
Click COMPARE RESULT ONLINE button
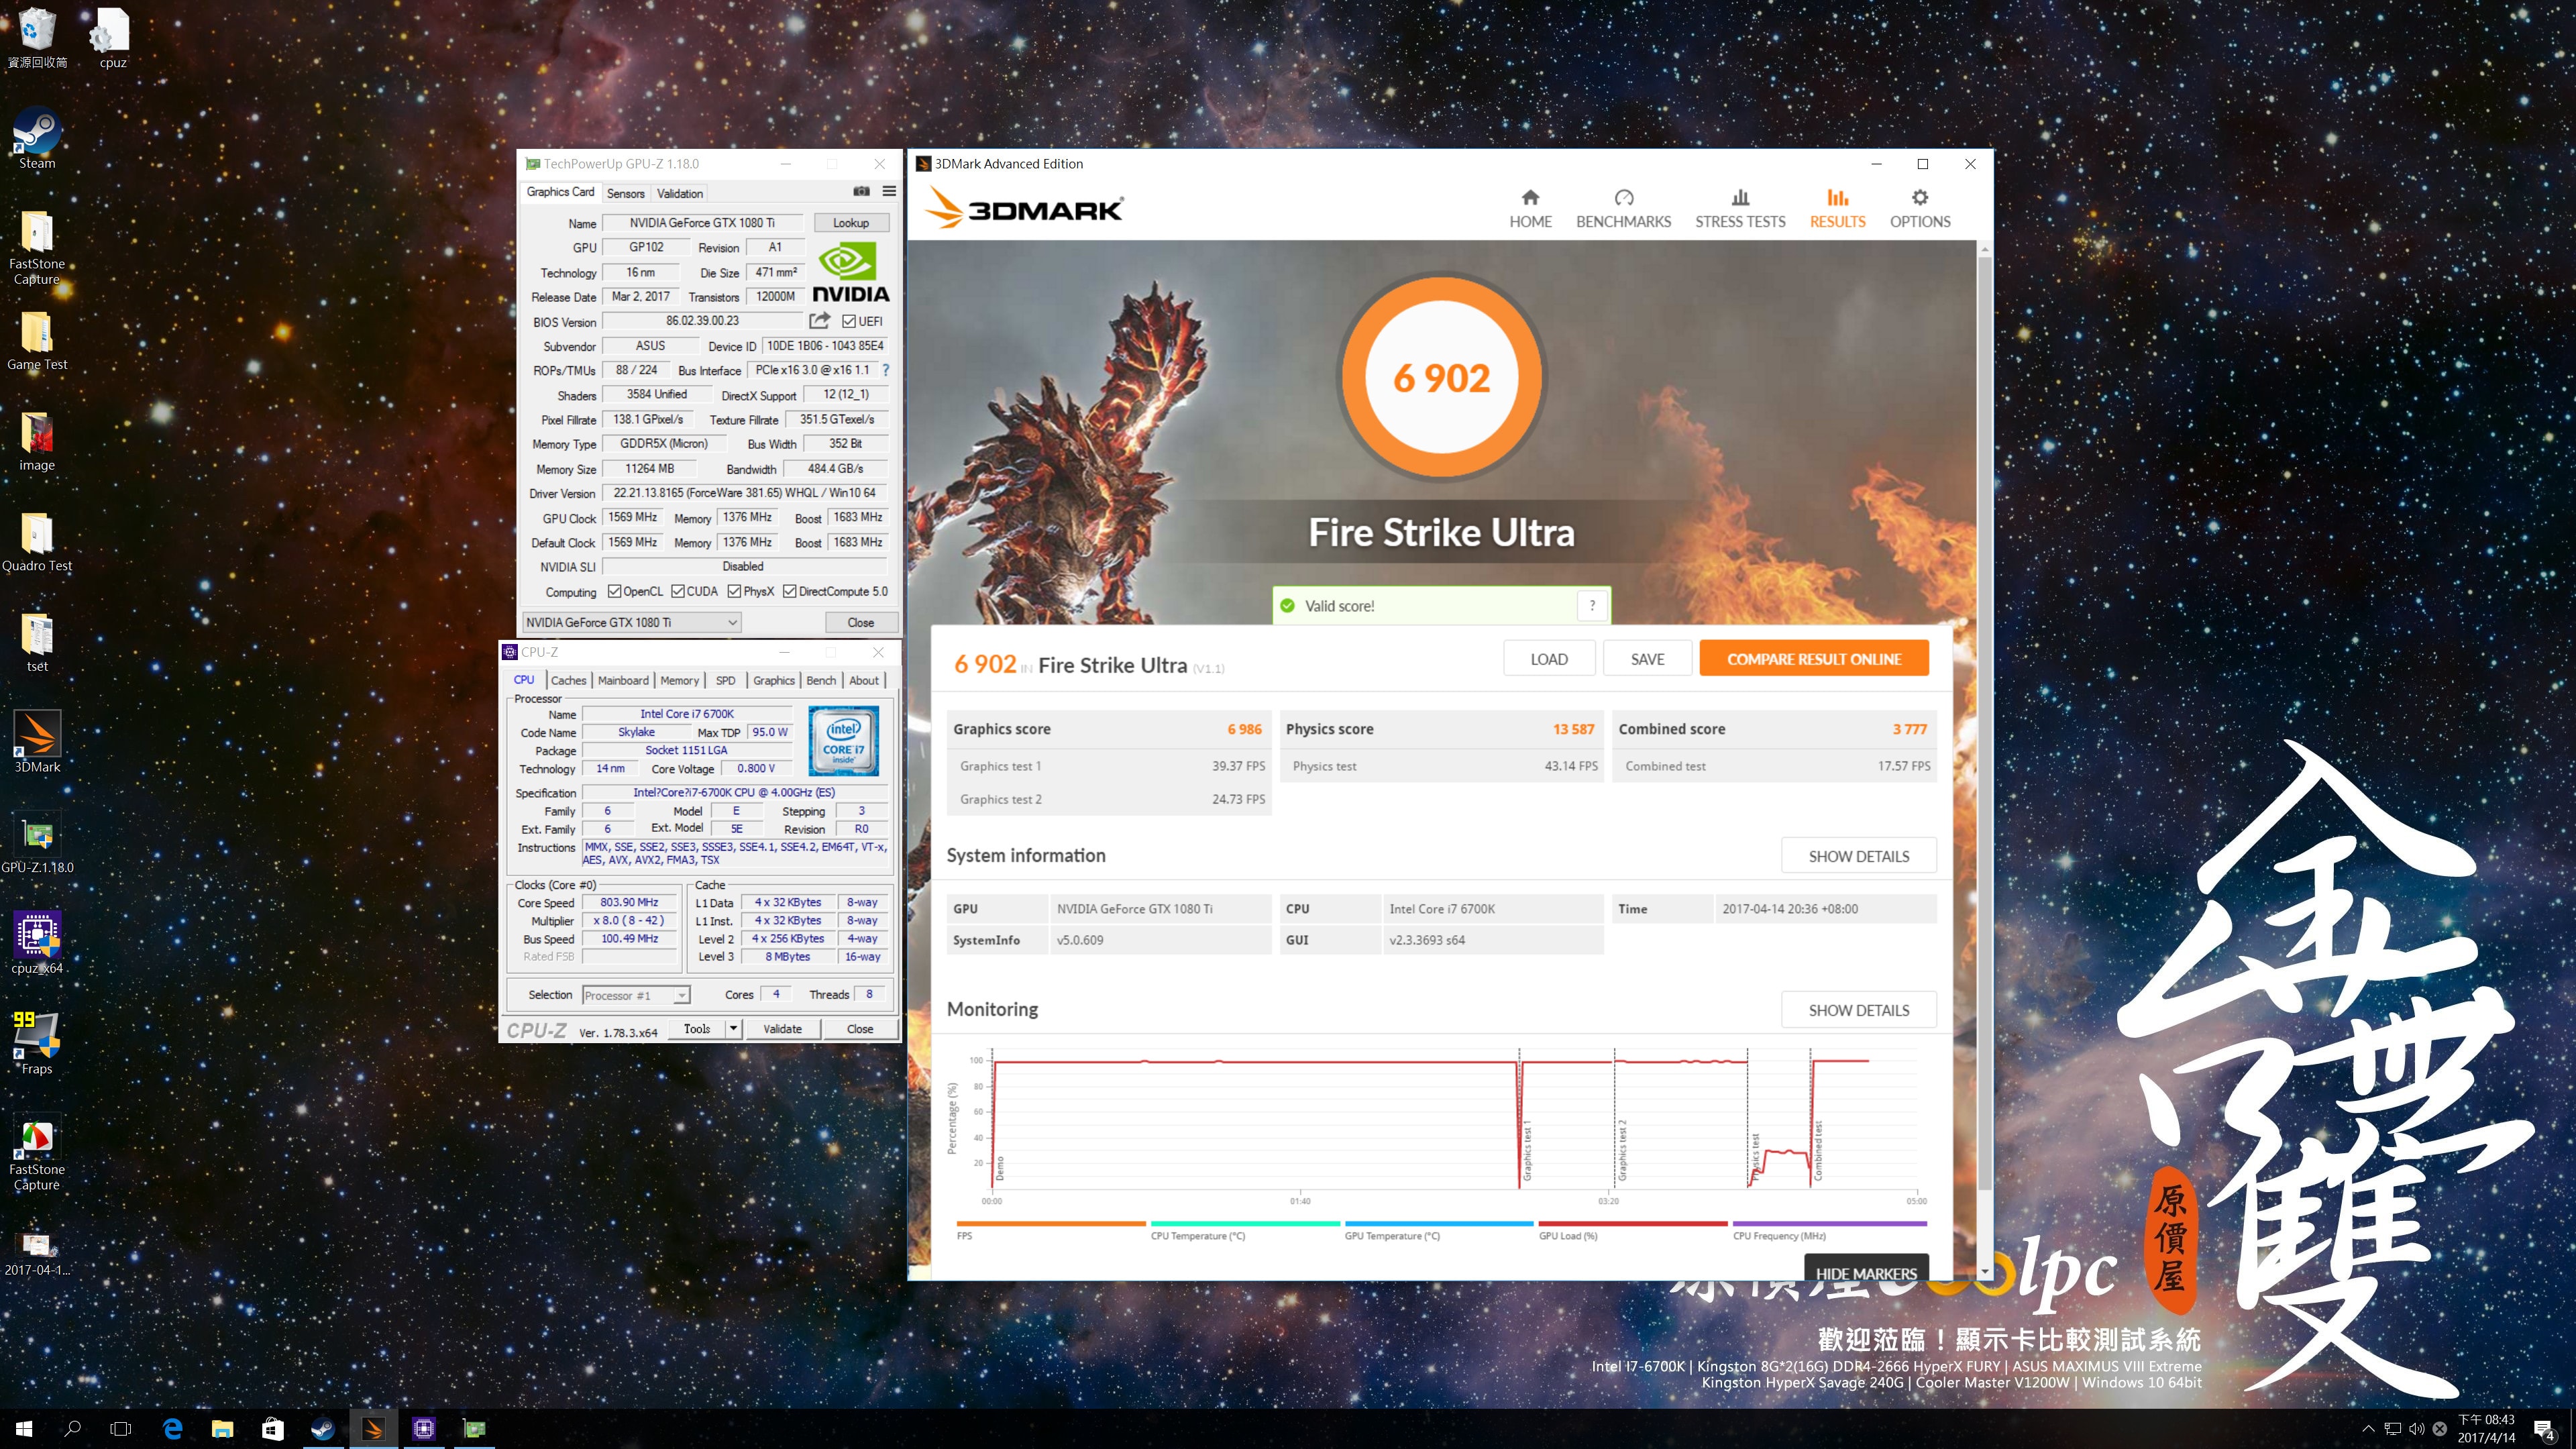pos(1813,659)
